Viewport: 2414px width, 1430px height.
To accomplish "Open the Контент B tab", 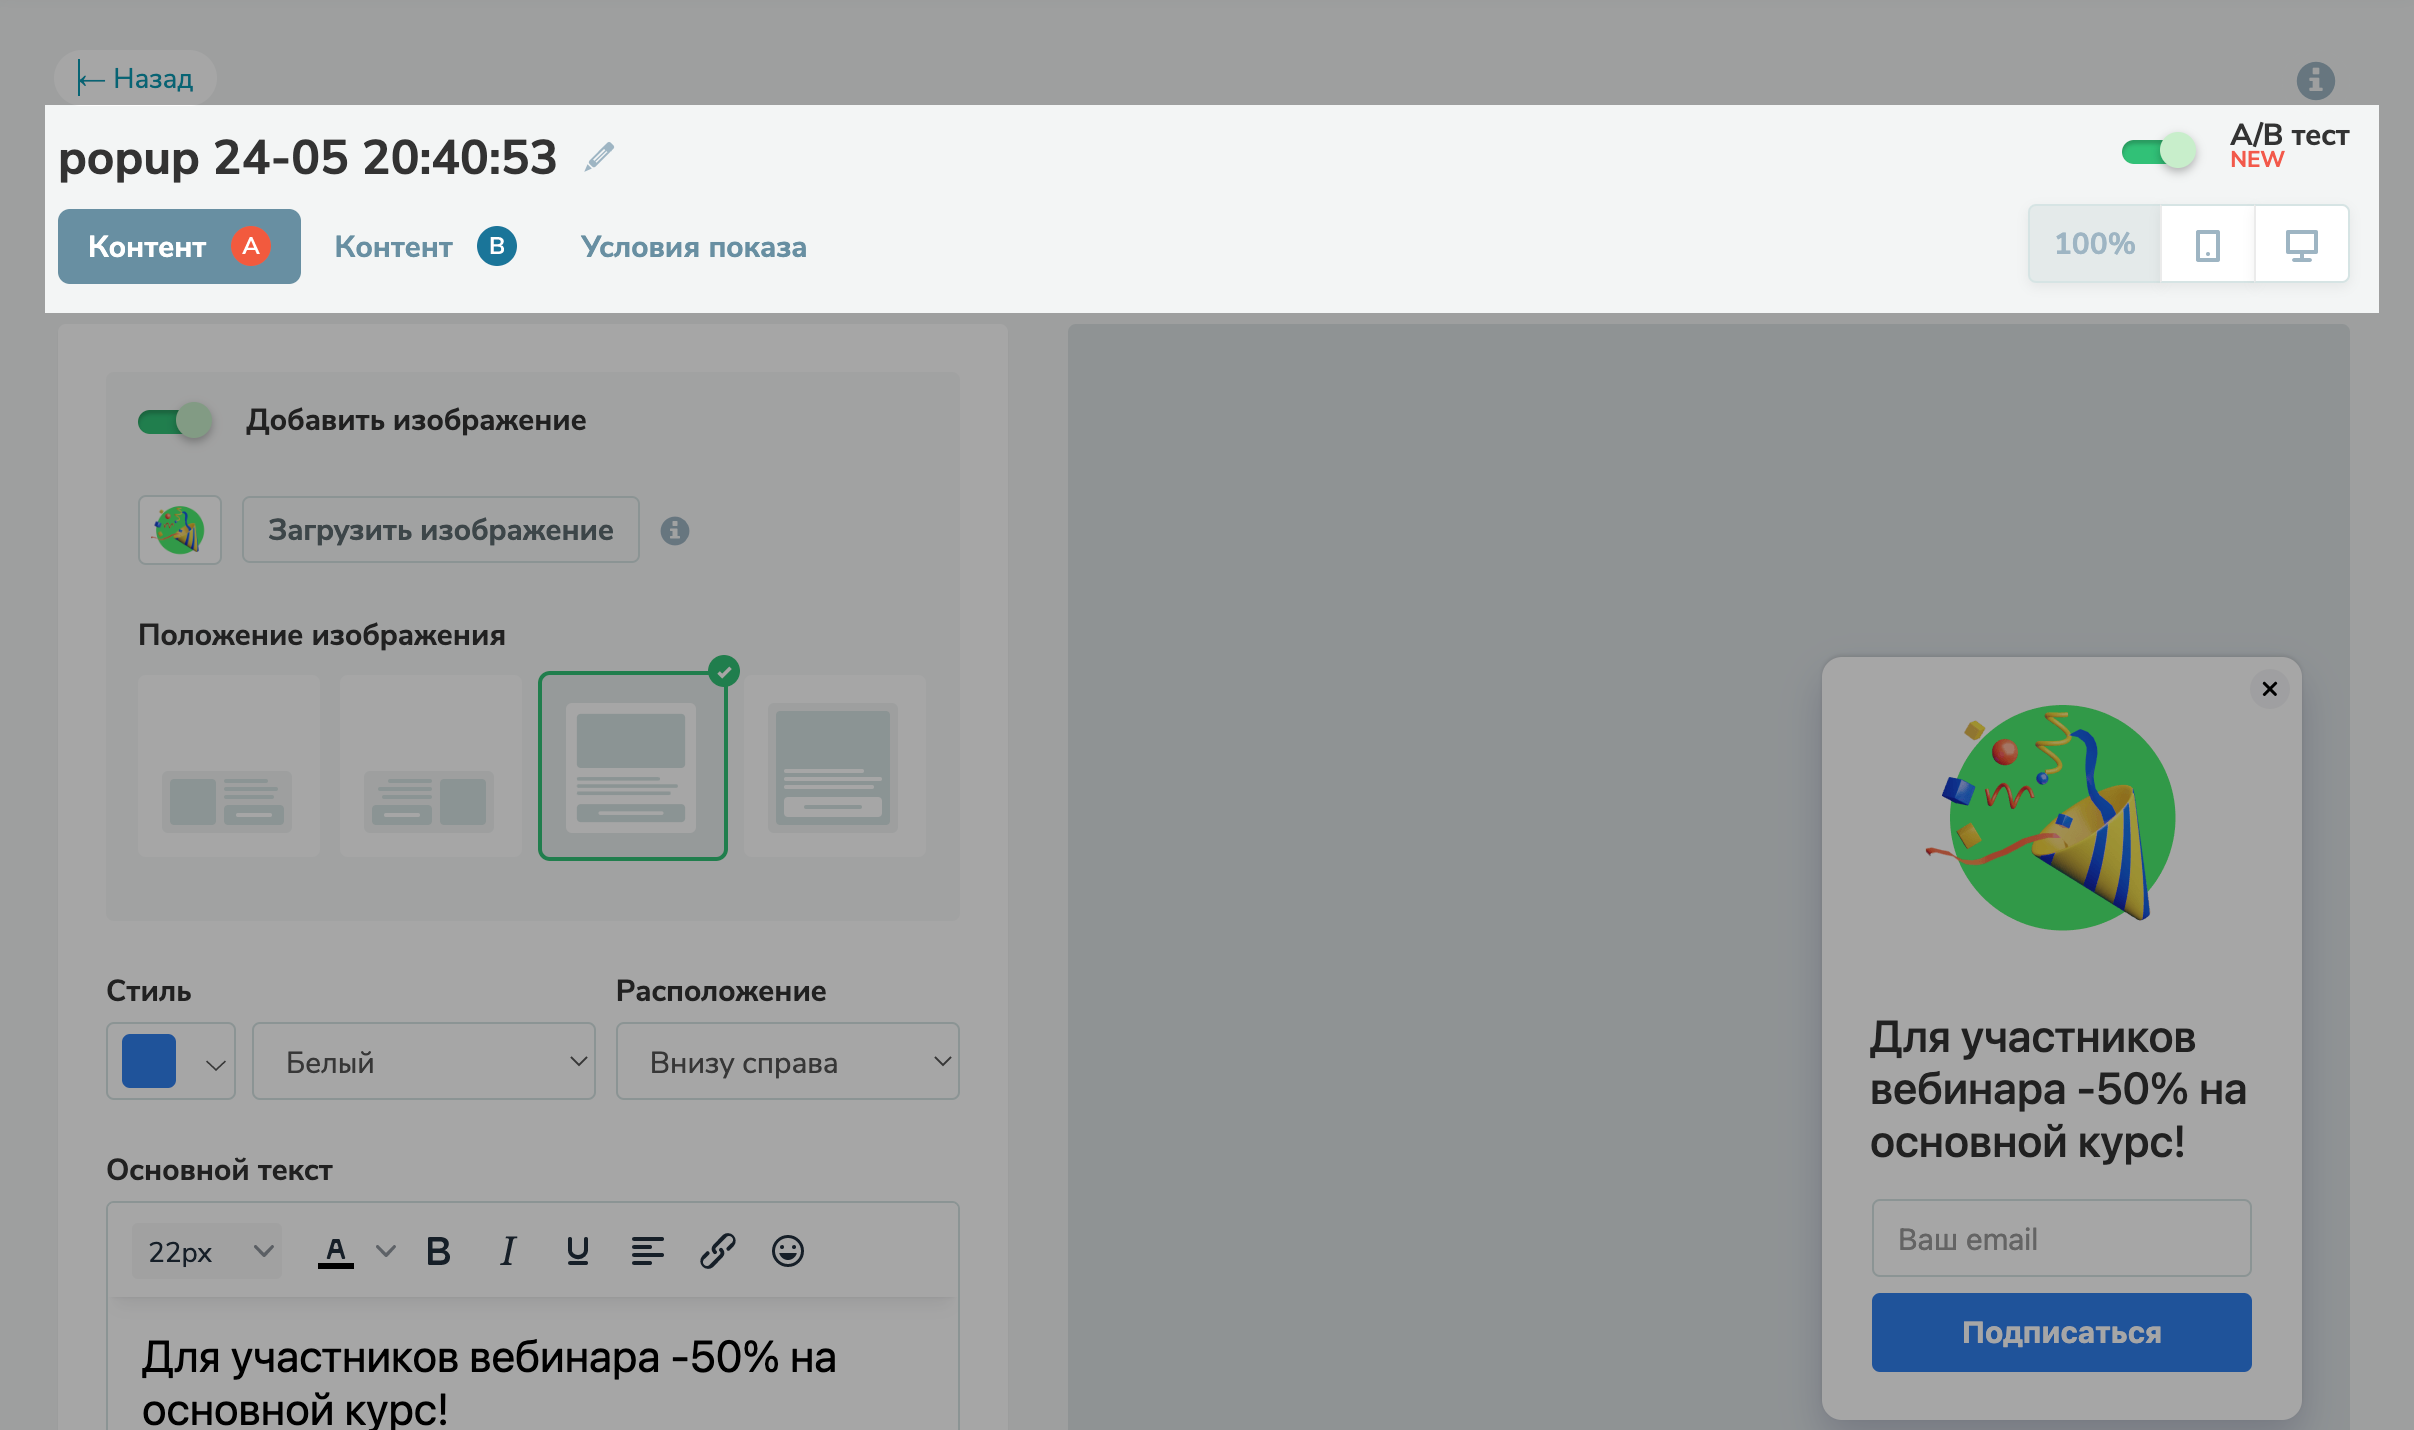I will pos(424,247).
